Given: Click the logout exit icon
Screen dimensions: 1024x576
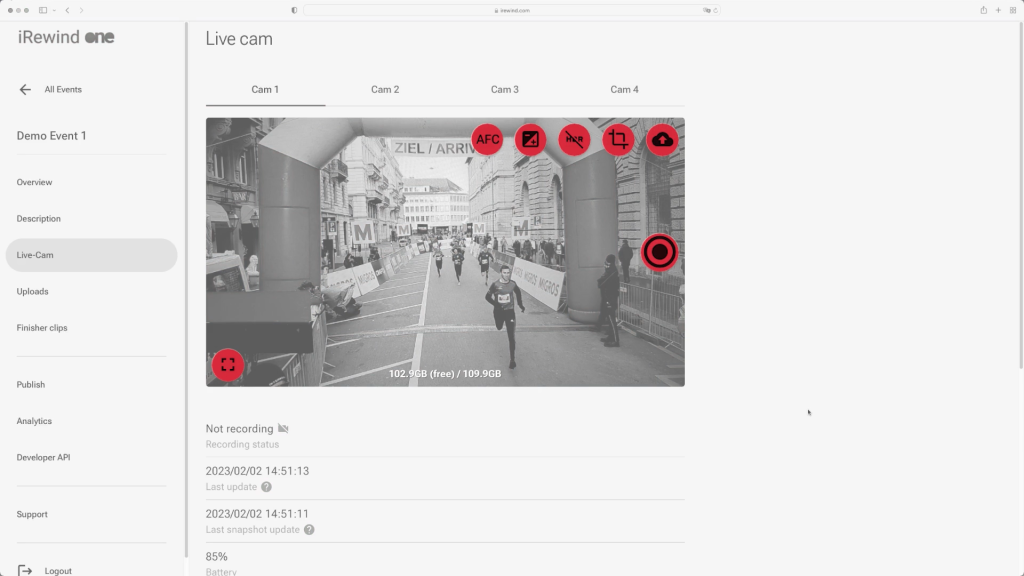Looking at the screenshot, I should click(25, 571).
